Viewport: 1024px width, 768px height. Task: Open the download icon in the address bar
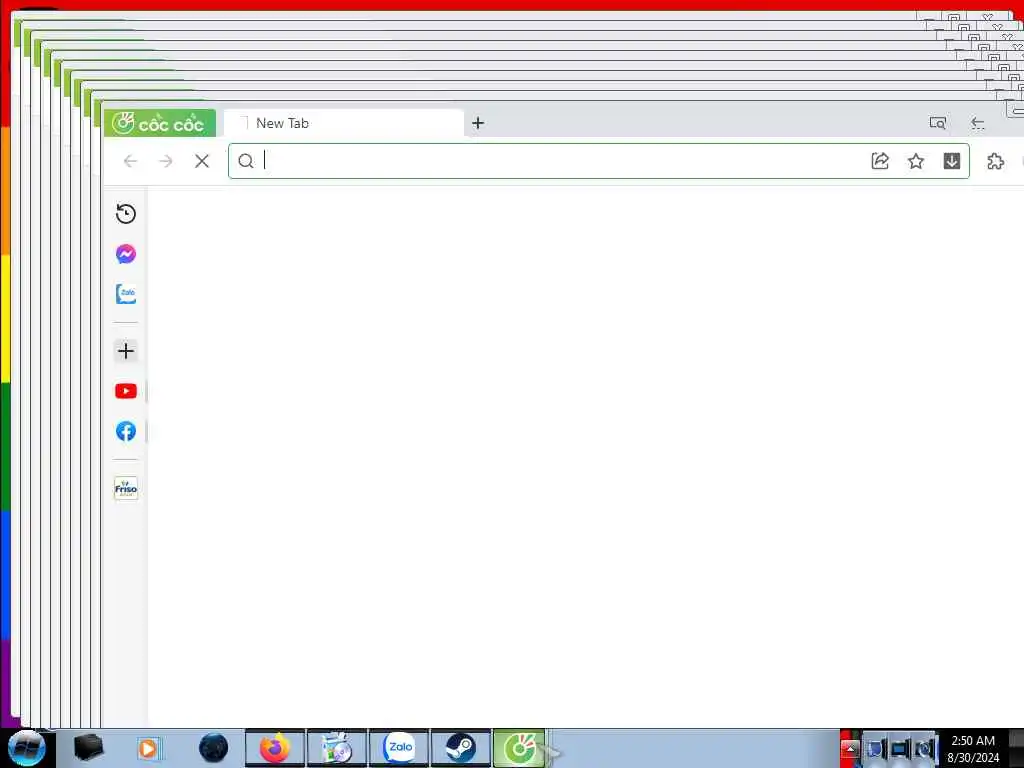click(x=952, y=161)
